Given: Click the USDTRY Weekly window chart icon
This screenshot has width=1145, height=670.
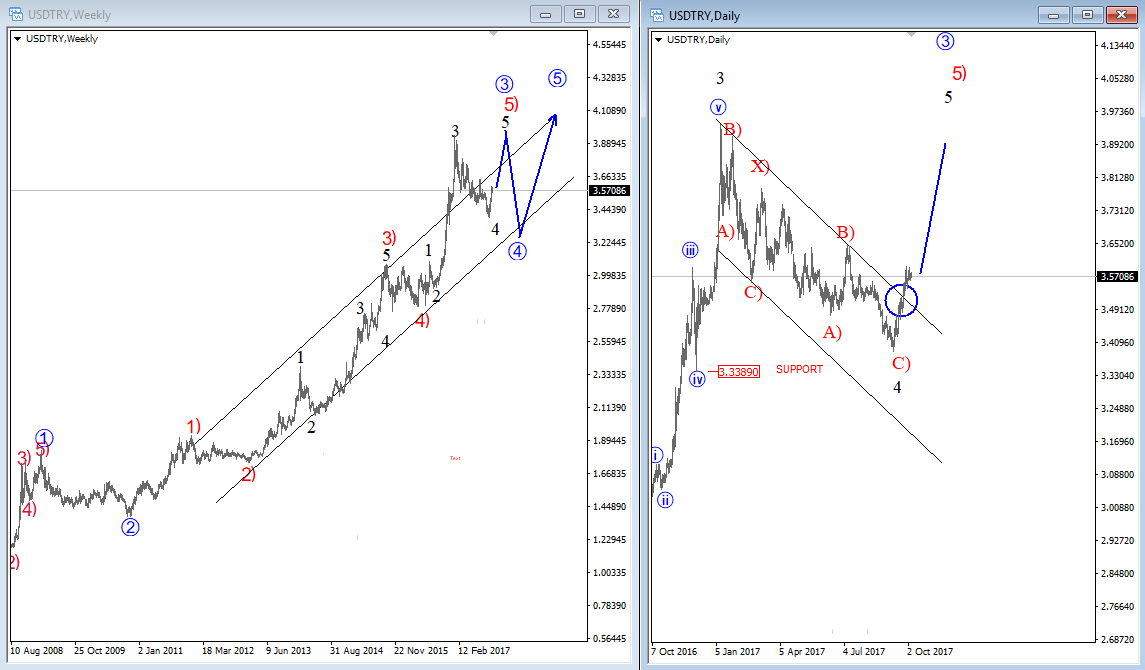Looking at the screenshot, I should (x=17, y=15).
